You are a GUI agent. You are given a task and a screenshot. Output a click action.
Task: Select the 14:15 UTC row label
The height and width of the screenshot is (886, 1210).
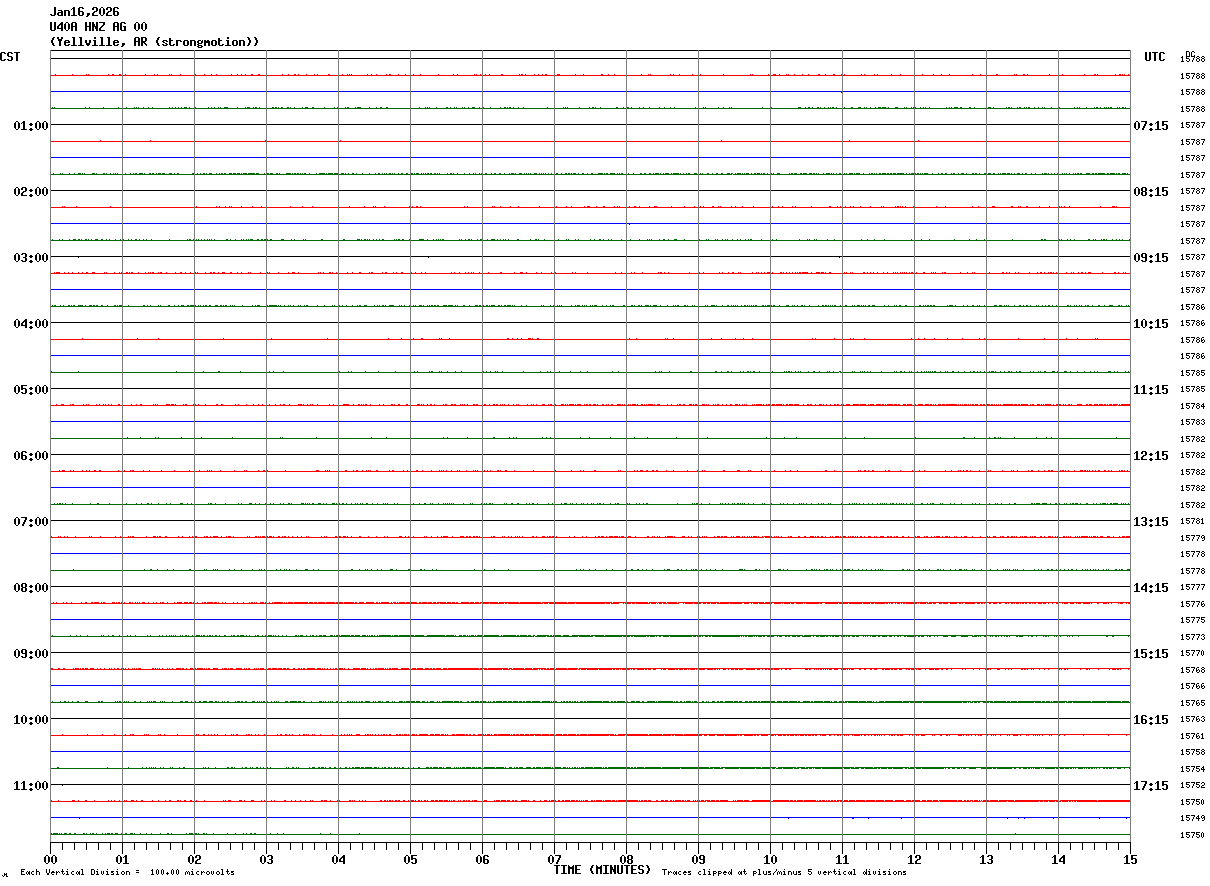1150,588
